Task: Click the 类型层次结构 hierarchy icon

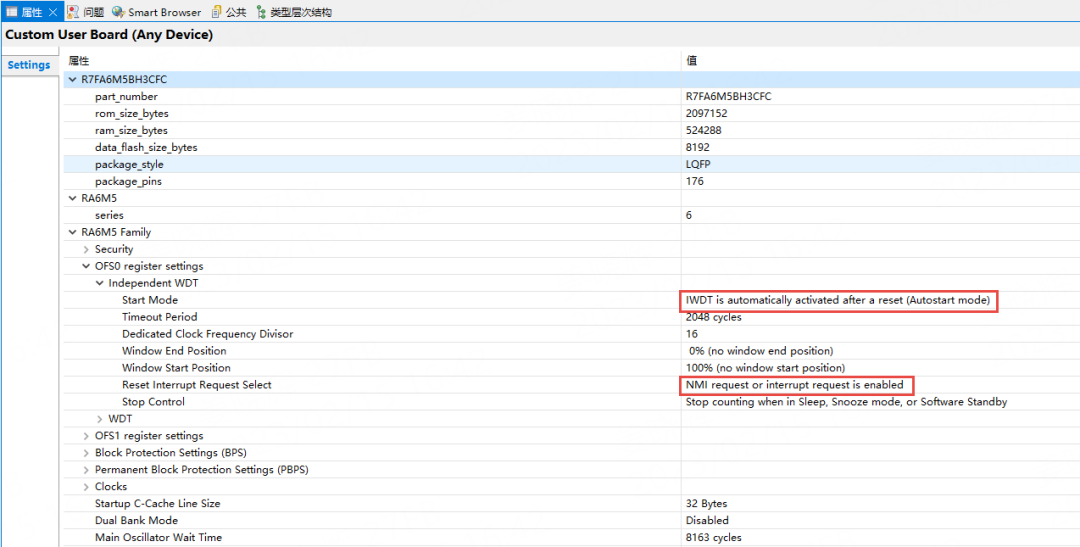Action: click(261, 12)
